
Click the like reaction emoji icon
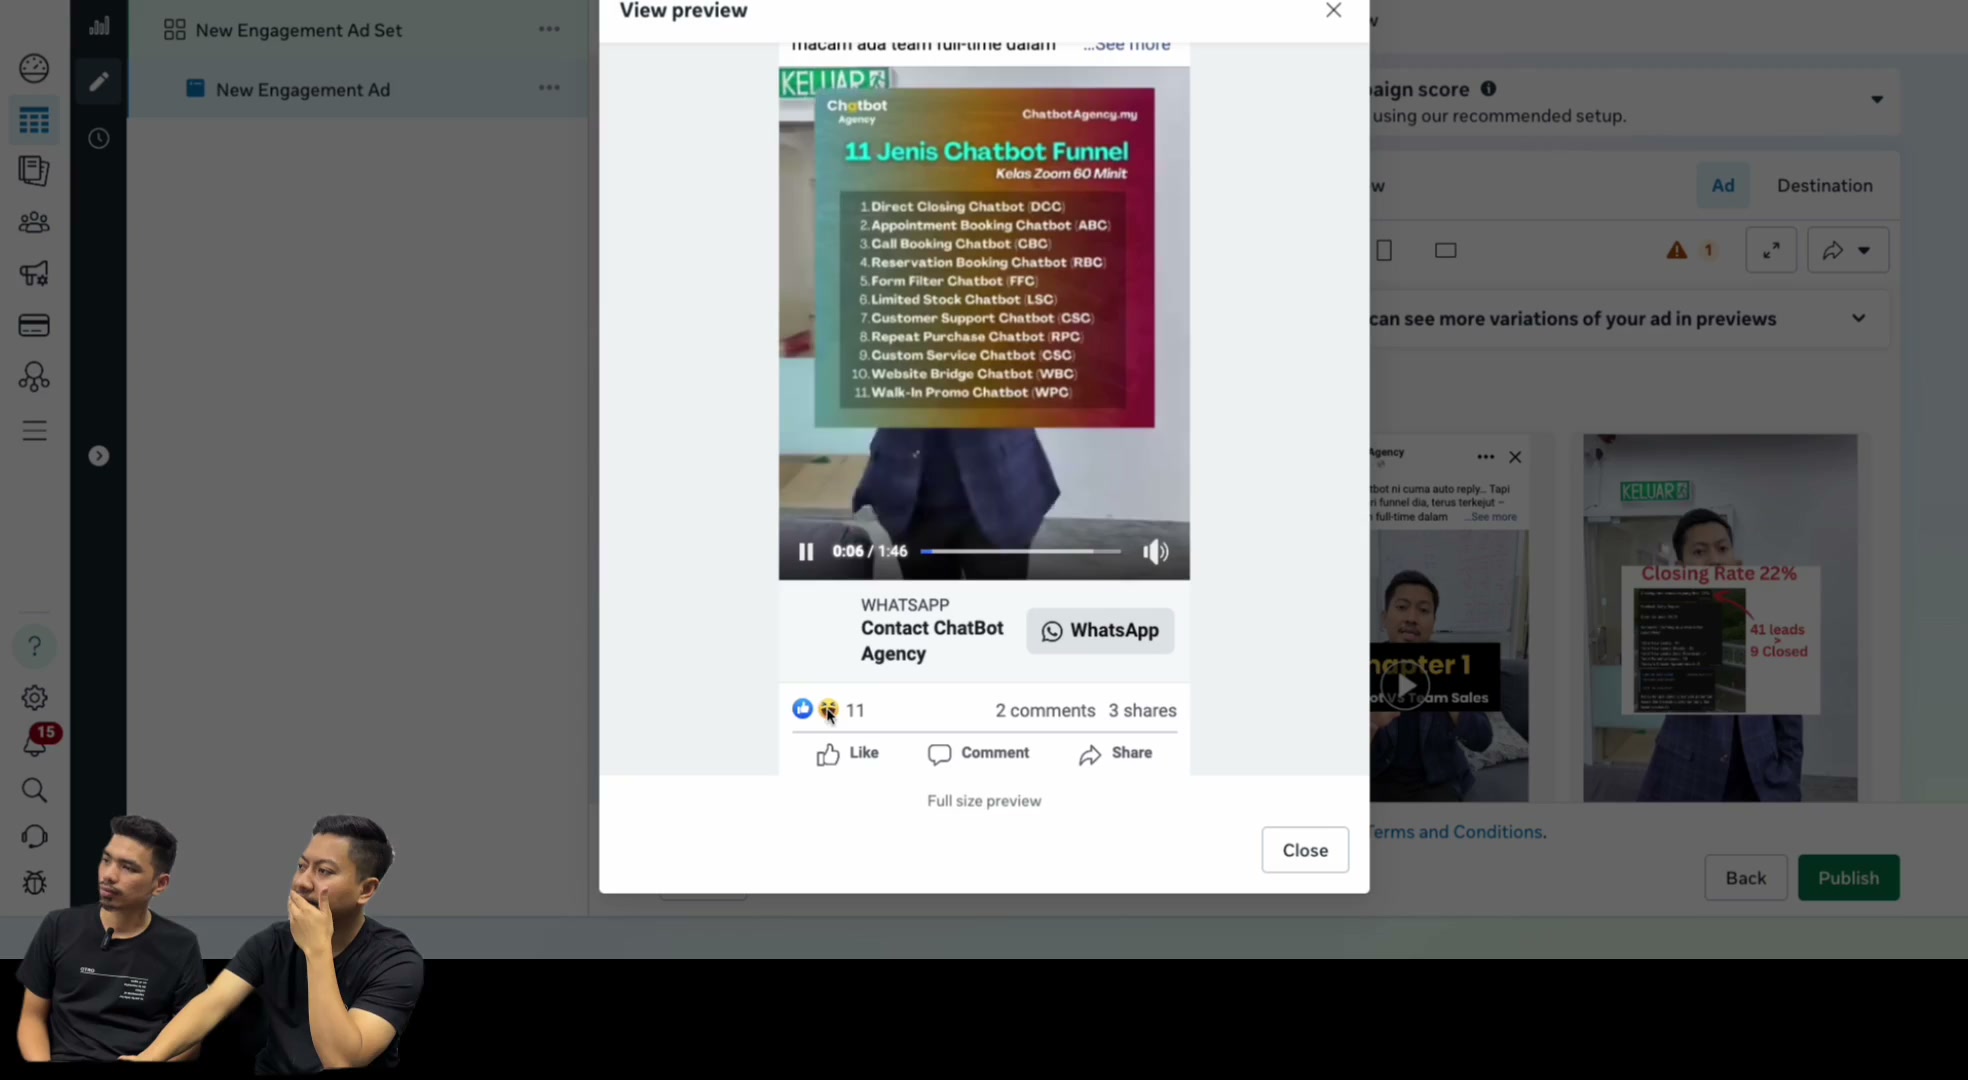(x=802, y=709)
